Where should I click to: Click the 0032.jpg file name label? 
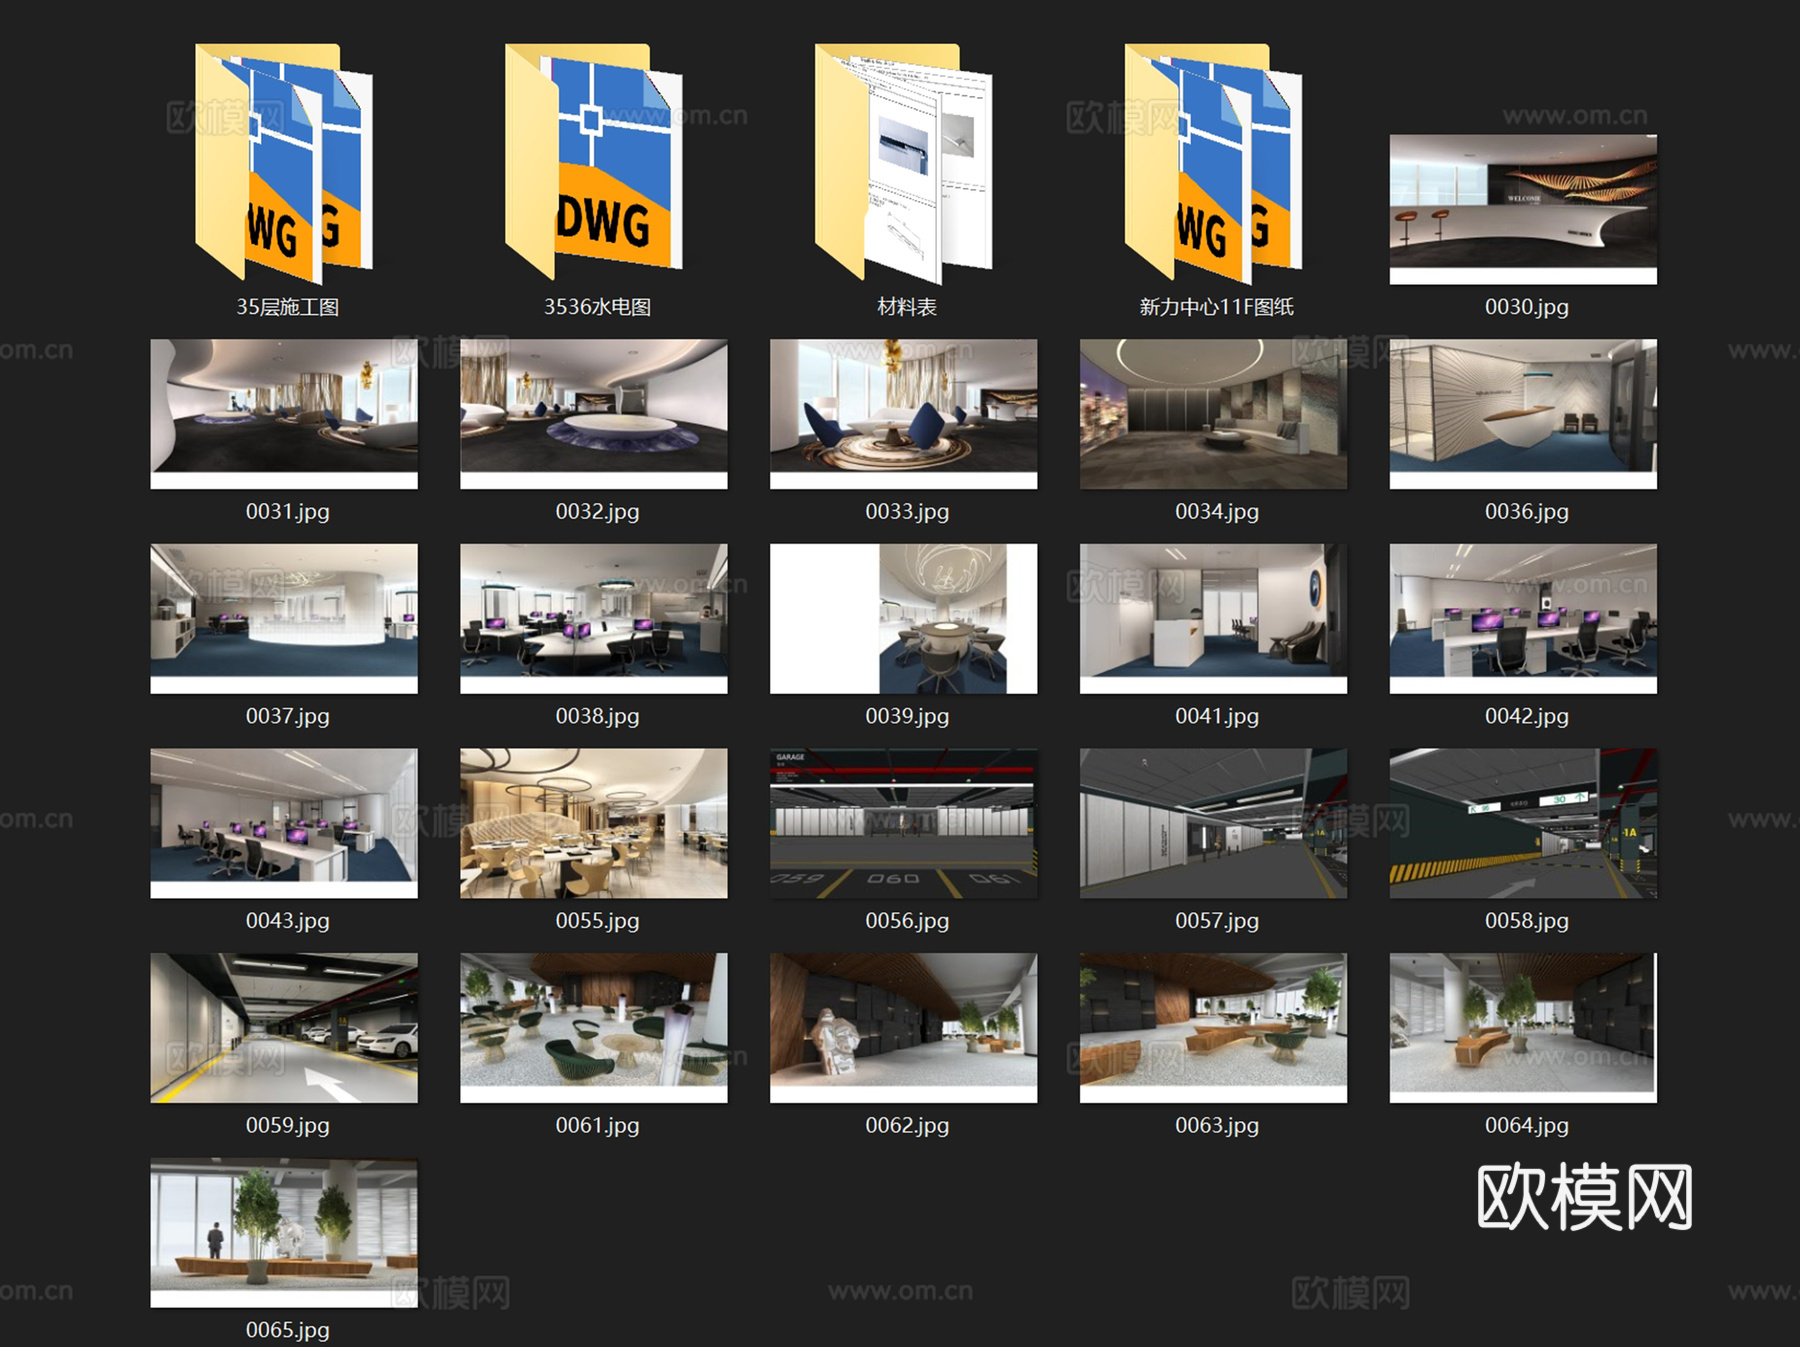[x=598, y=512]
